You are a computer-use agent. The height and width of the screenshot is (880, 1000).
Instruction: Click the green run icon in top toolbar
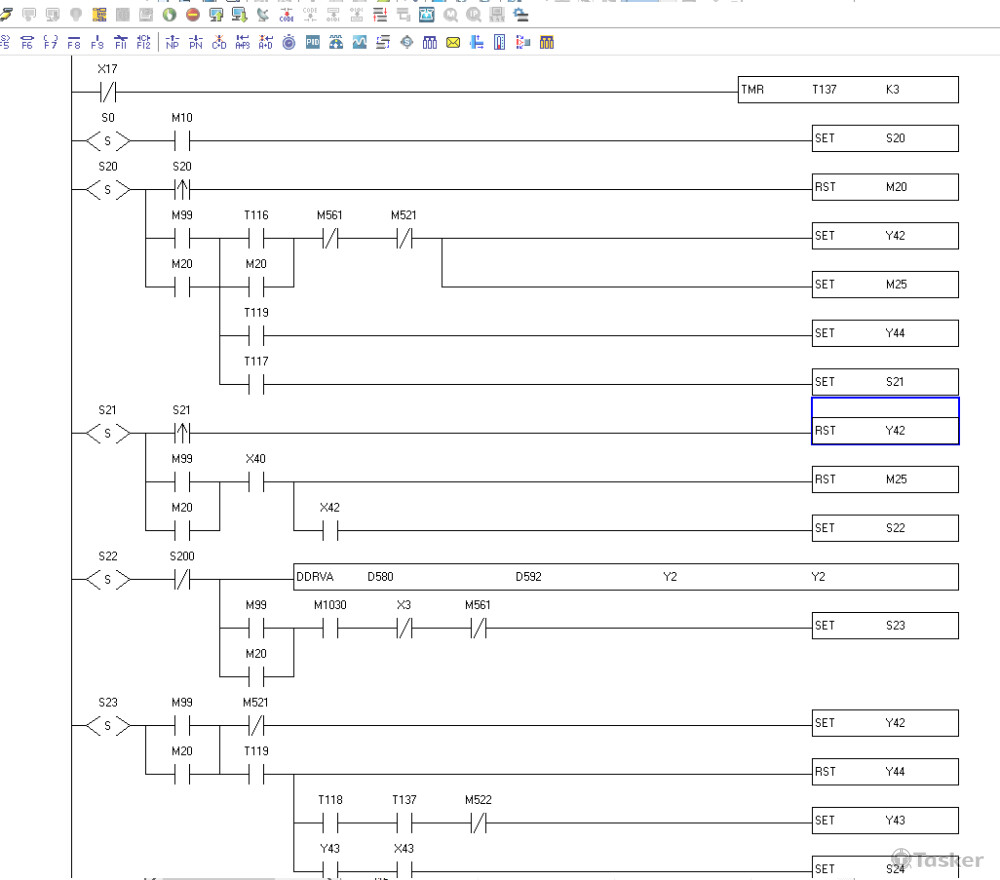point(169,15)
